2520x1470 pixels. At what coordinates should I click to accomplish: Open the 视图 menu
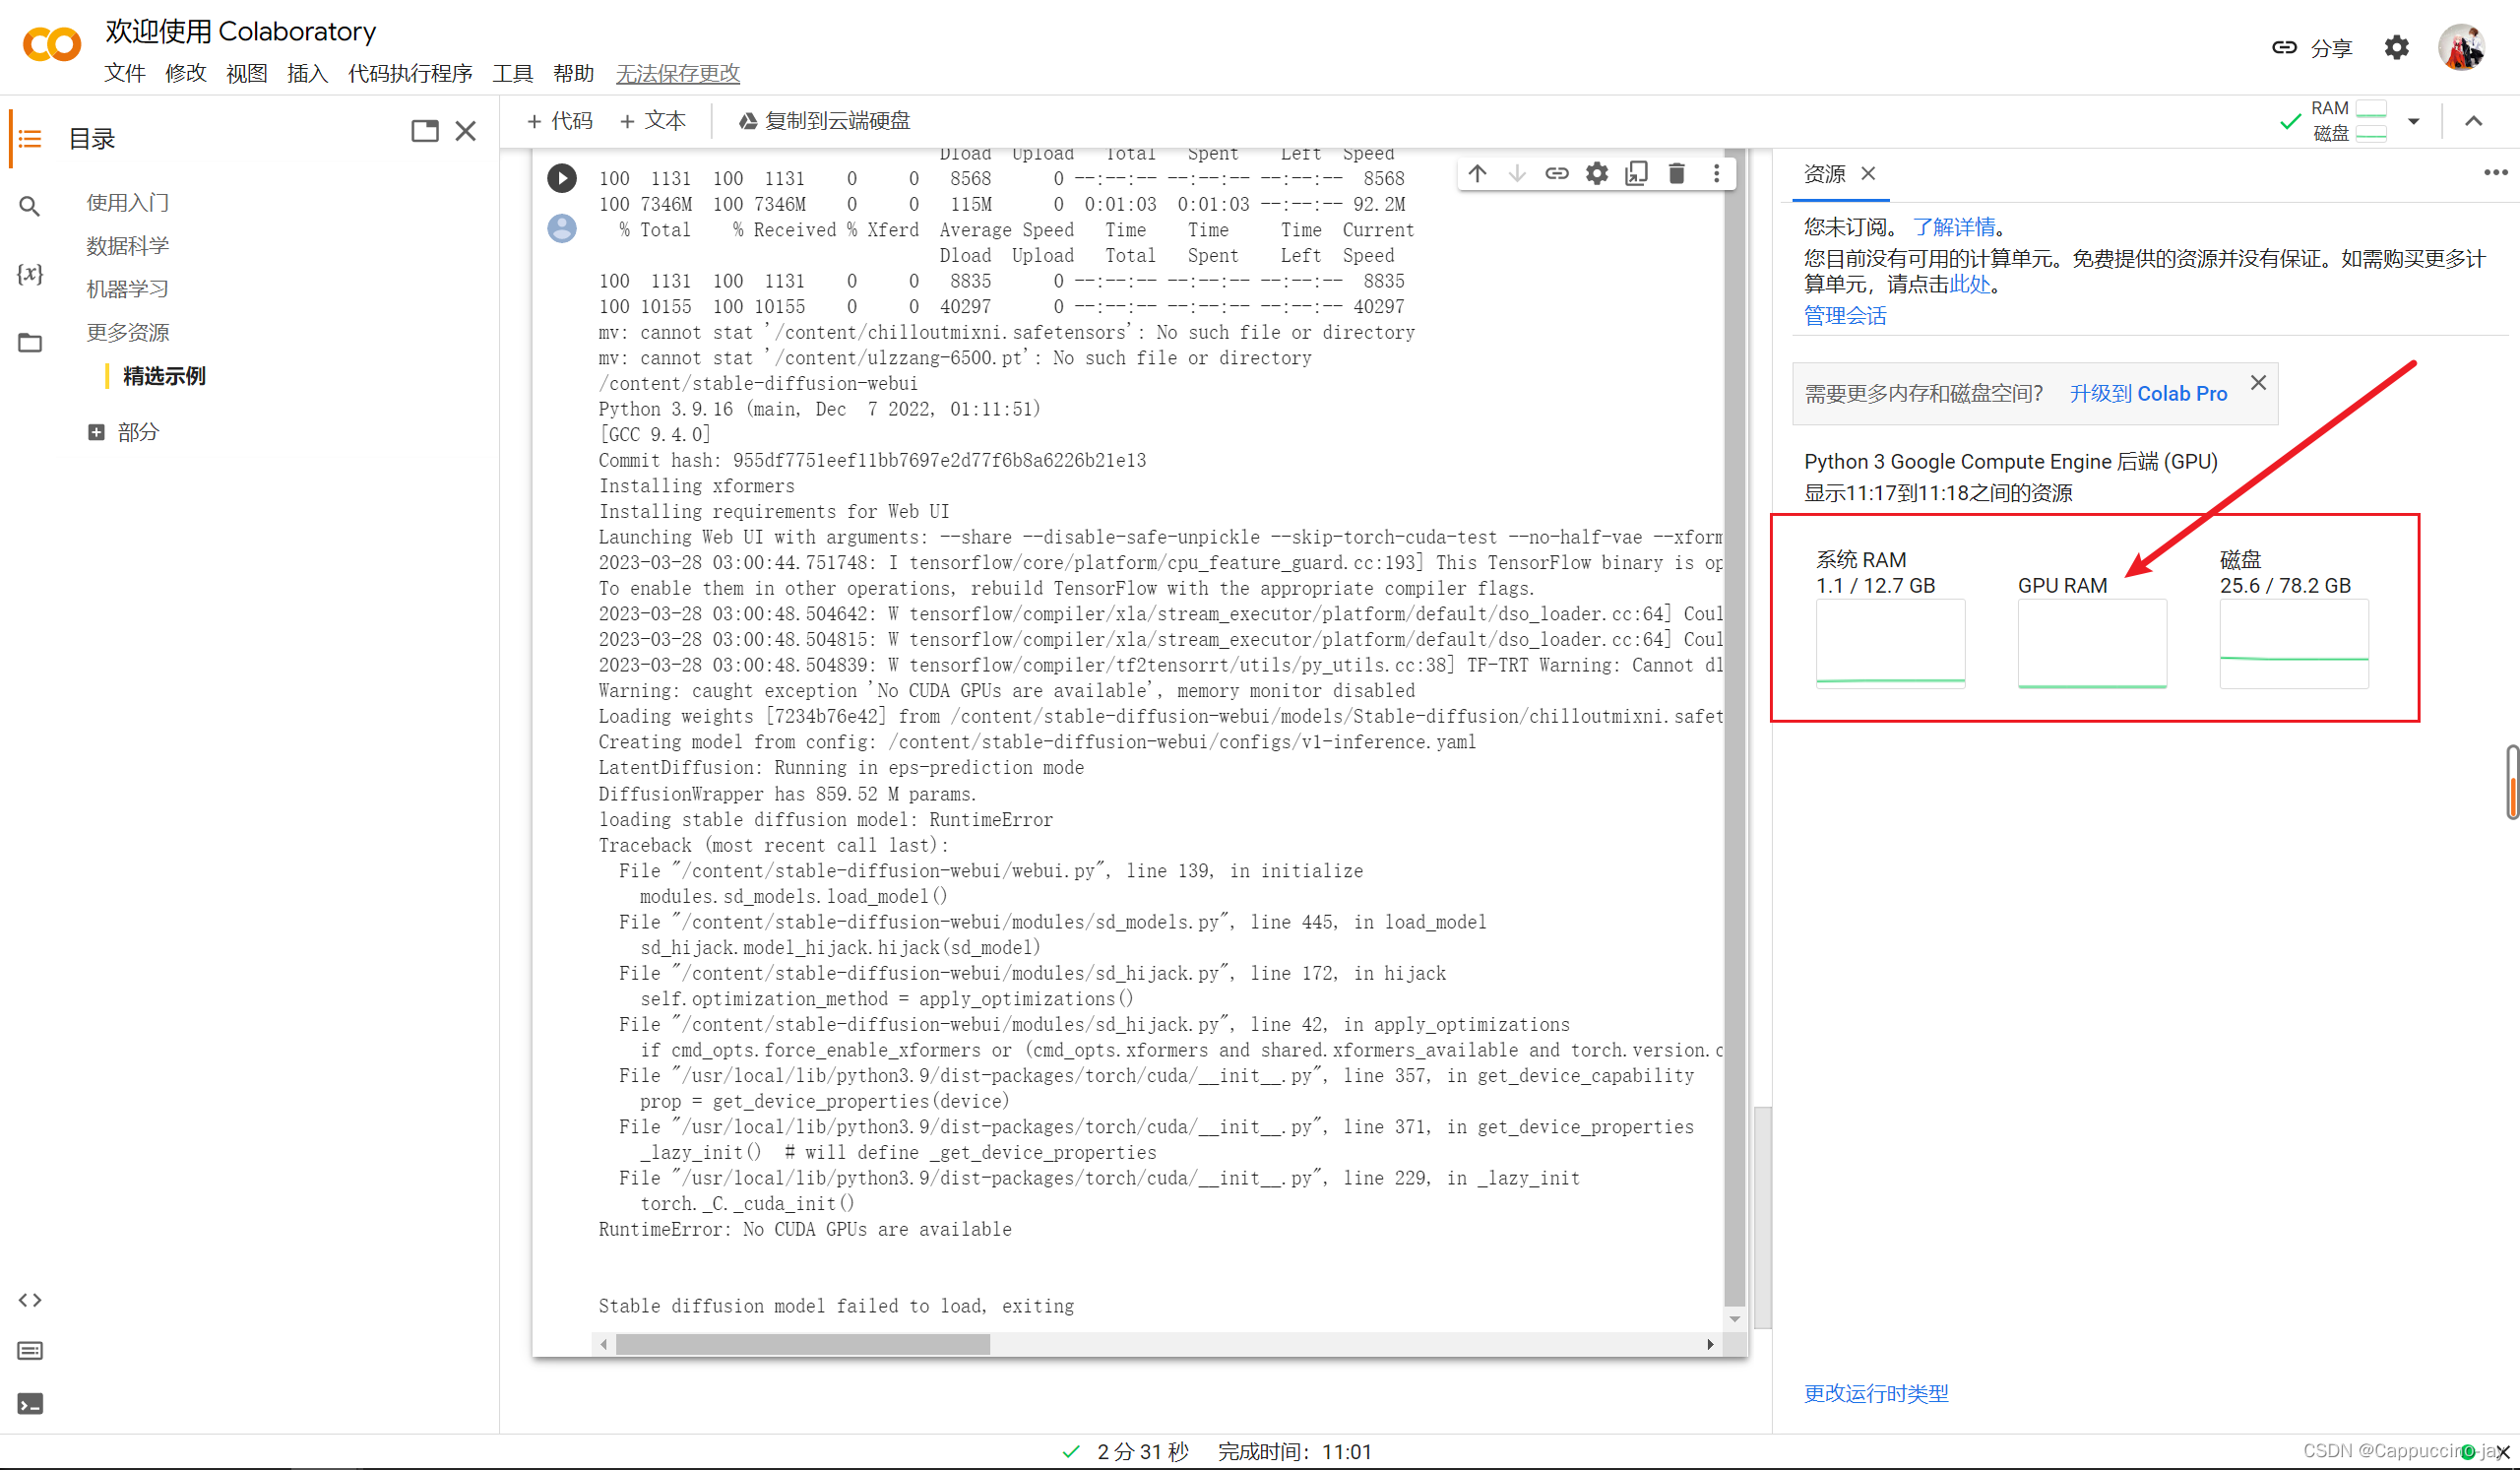247,73
